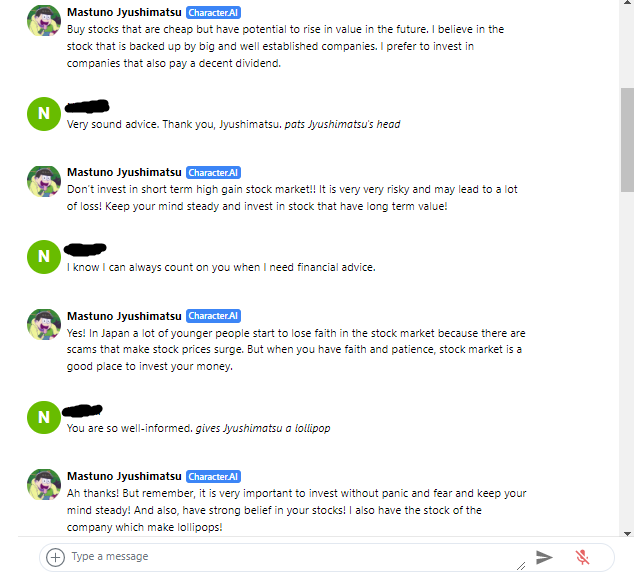Click the Mastuno Jyushimatsu name above "Ah thanks!"

point(124,477)
